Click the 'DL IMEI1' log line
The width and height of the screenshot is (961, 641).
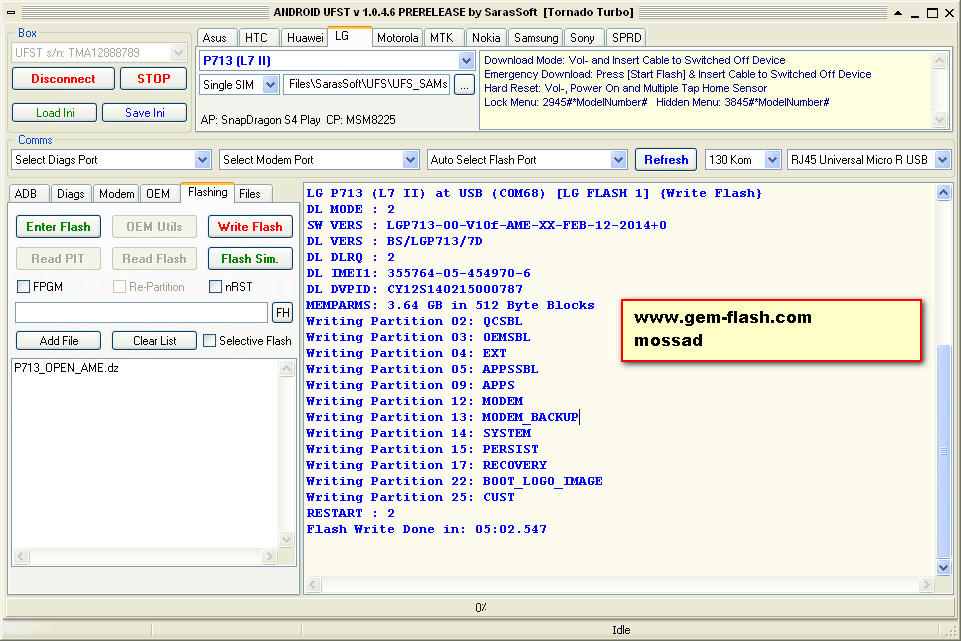(419, 273)
